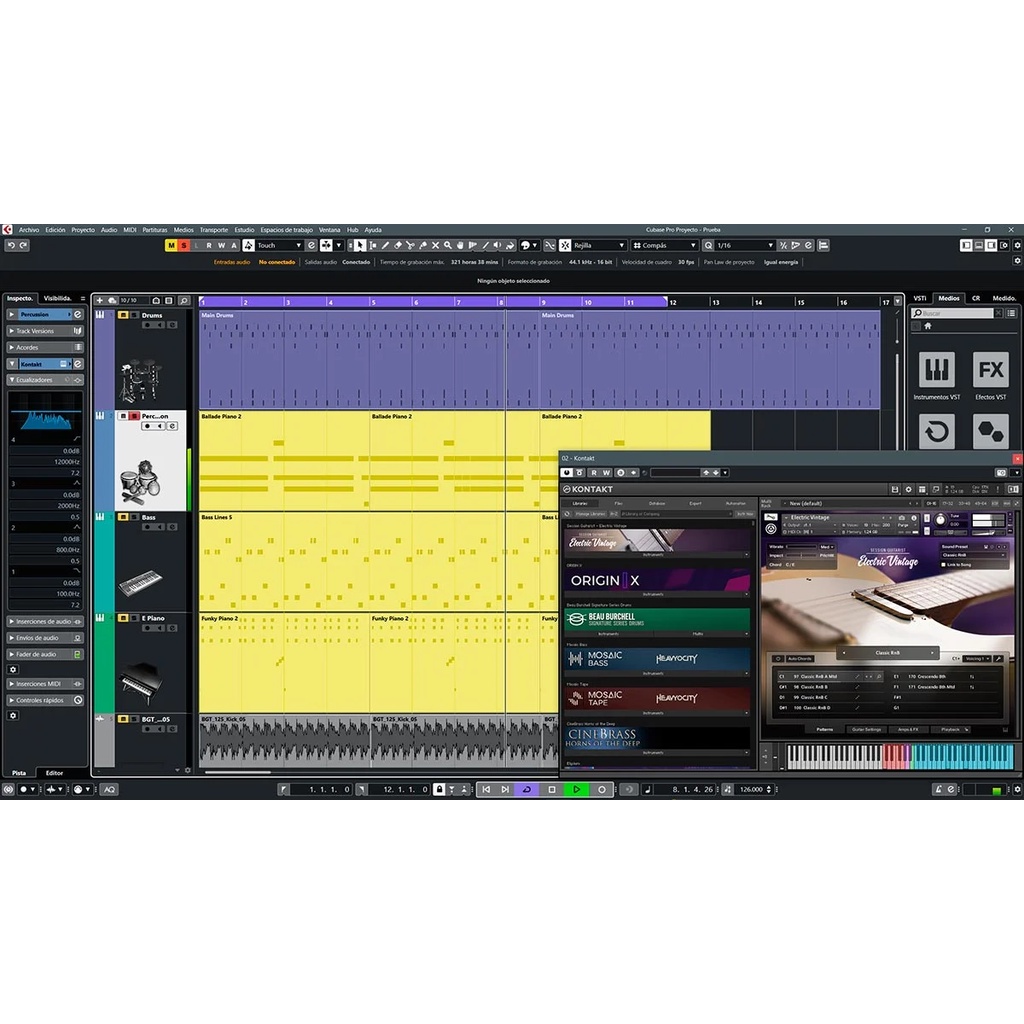Screen dimensions: 1024x1024
Task: Select the Range Selection tool
Action: point(373,246)
